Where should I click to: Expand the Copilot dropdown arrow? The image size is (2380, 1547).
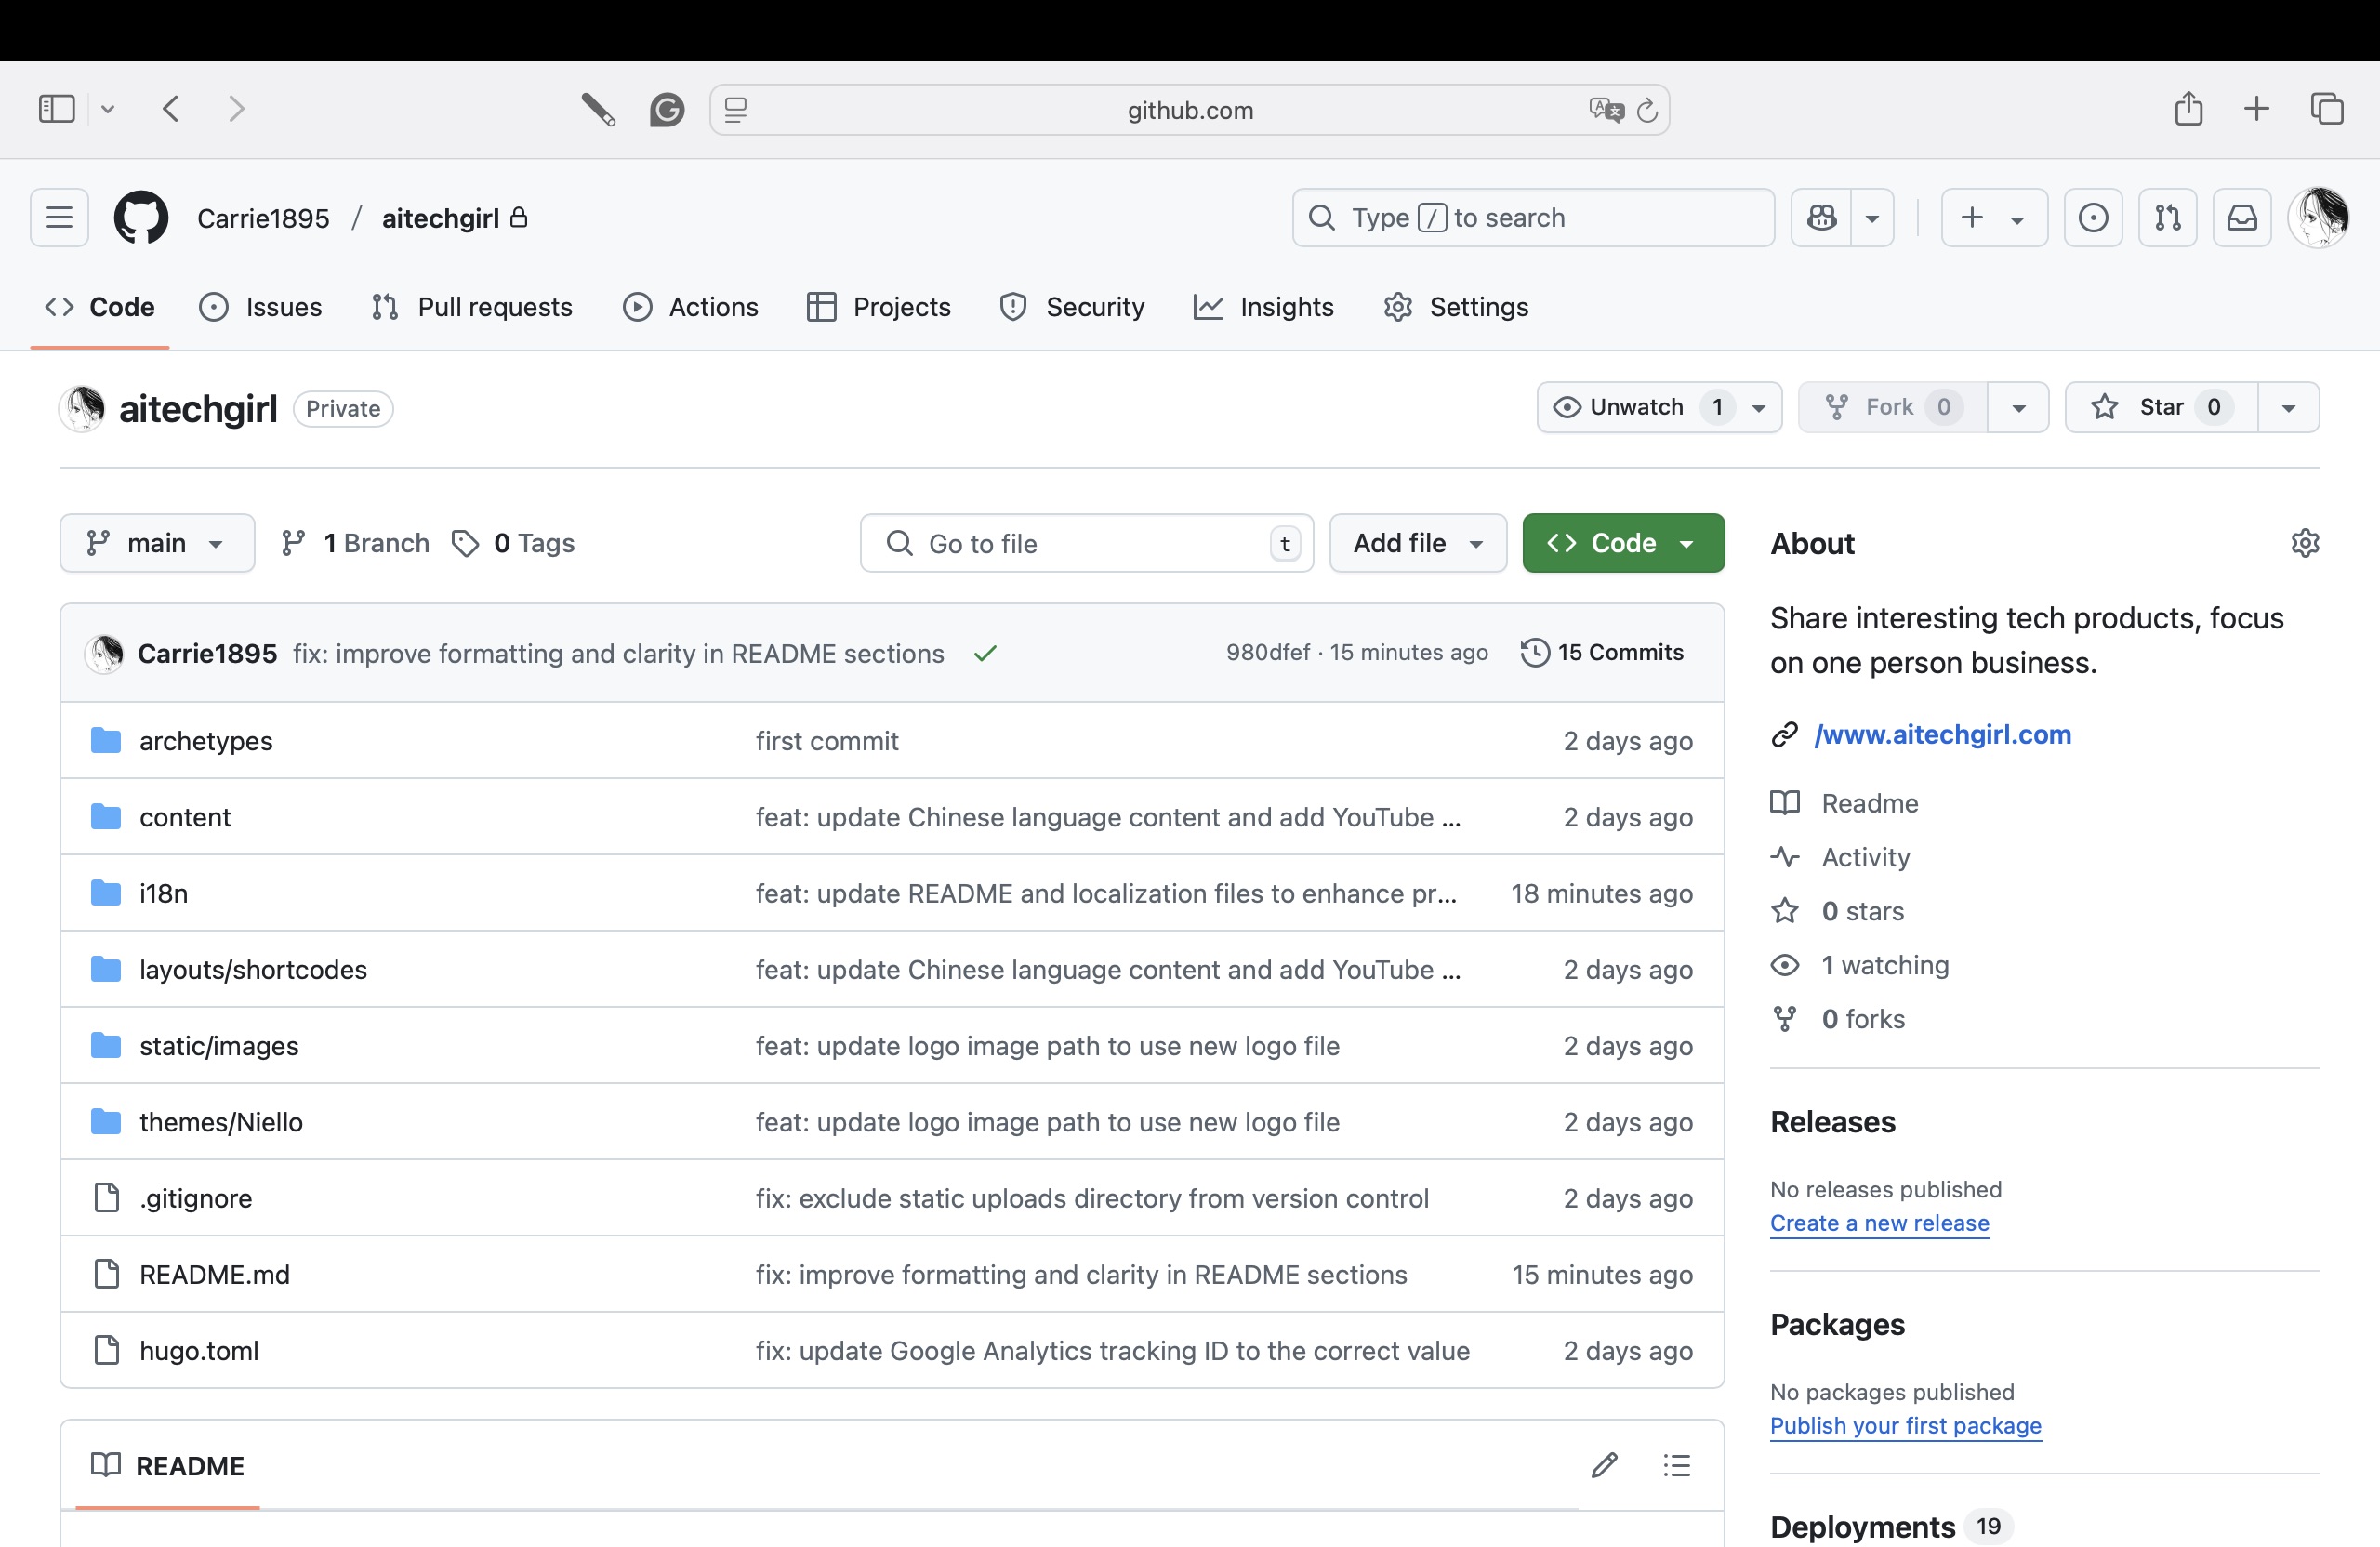(x=1872, y=218)
